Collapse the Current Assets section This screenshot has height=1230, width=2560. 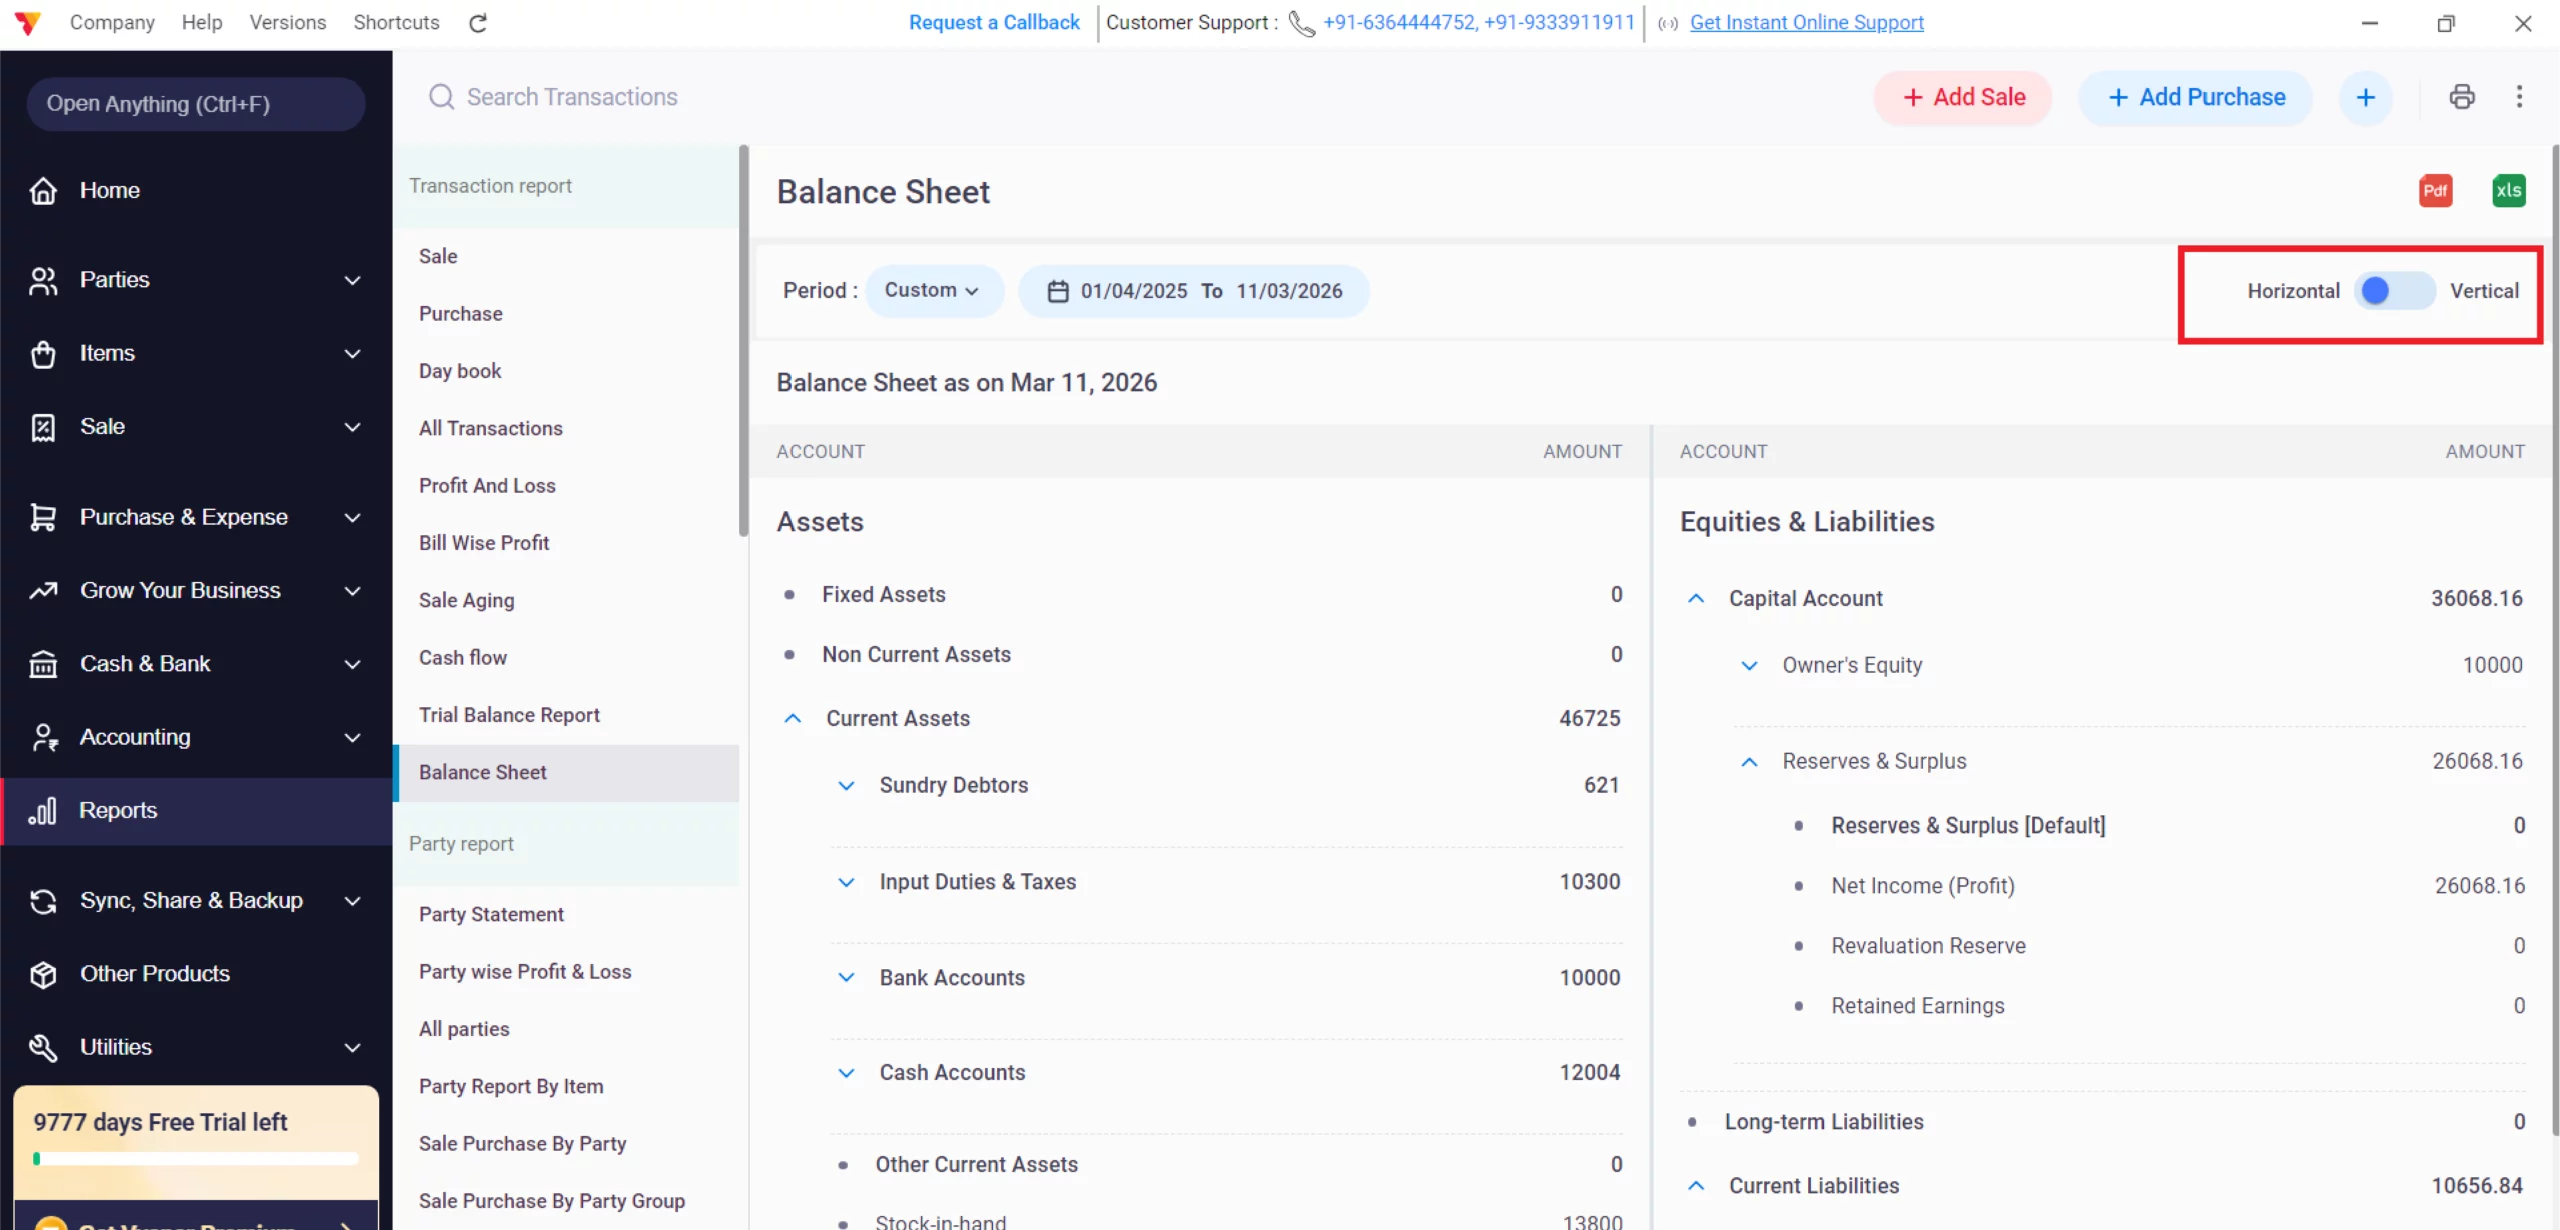(793, 718)
